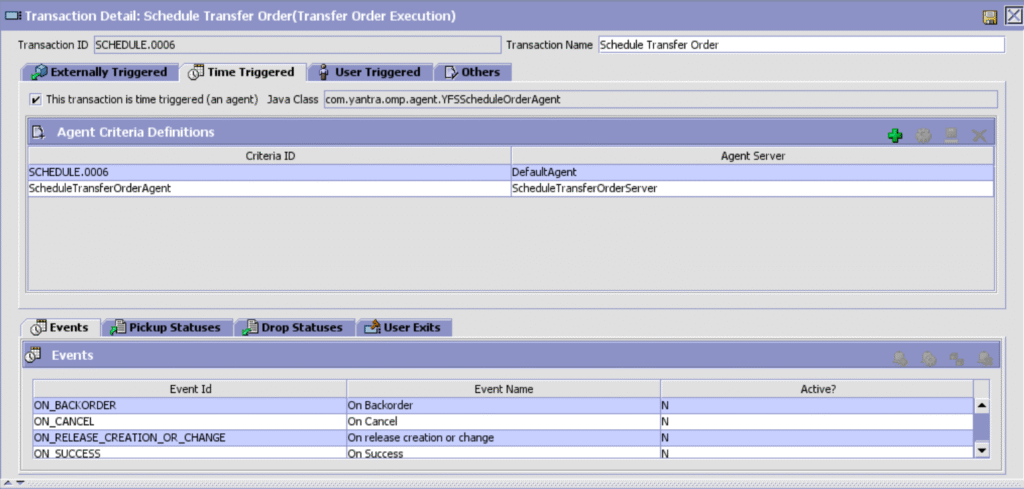Click the last gray icon in Events header toolbar
This screenshot has width=1024, height=489.
tap(984, 358)
